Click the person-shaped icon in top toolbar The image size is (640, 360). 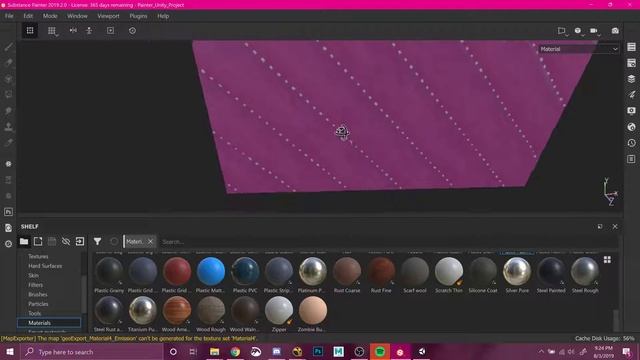pyautogui.click(x=89, y=31)
